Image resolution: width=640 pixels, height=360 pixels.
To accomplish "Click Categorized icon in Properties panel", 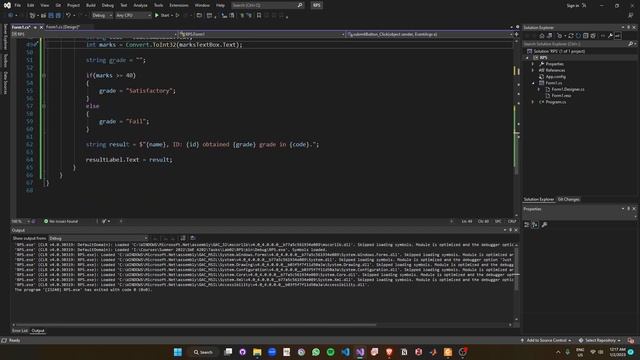I will (527, 224).
